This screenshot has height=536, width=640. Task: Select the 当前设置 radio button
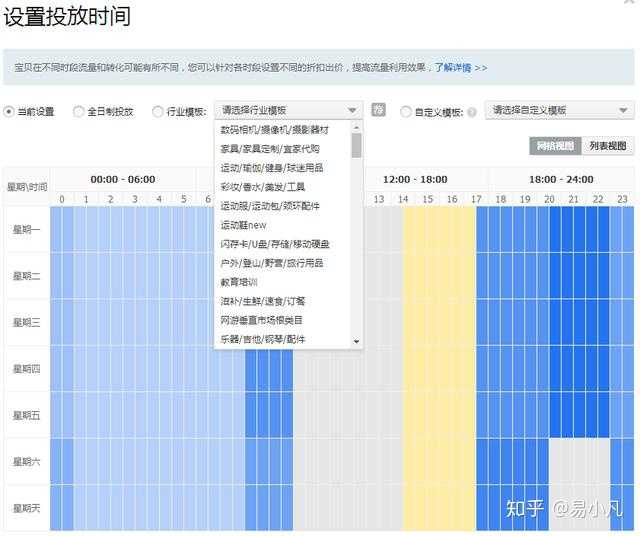click(9, 111)
